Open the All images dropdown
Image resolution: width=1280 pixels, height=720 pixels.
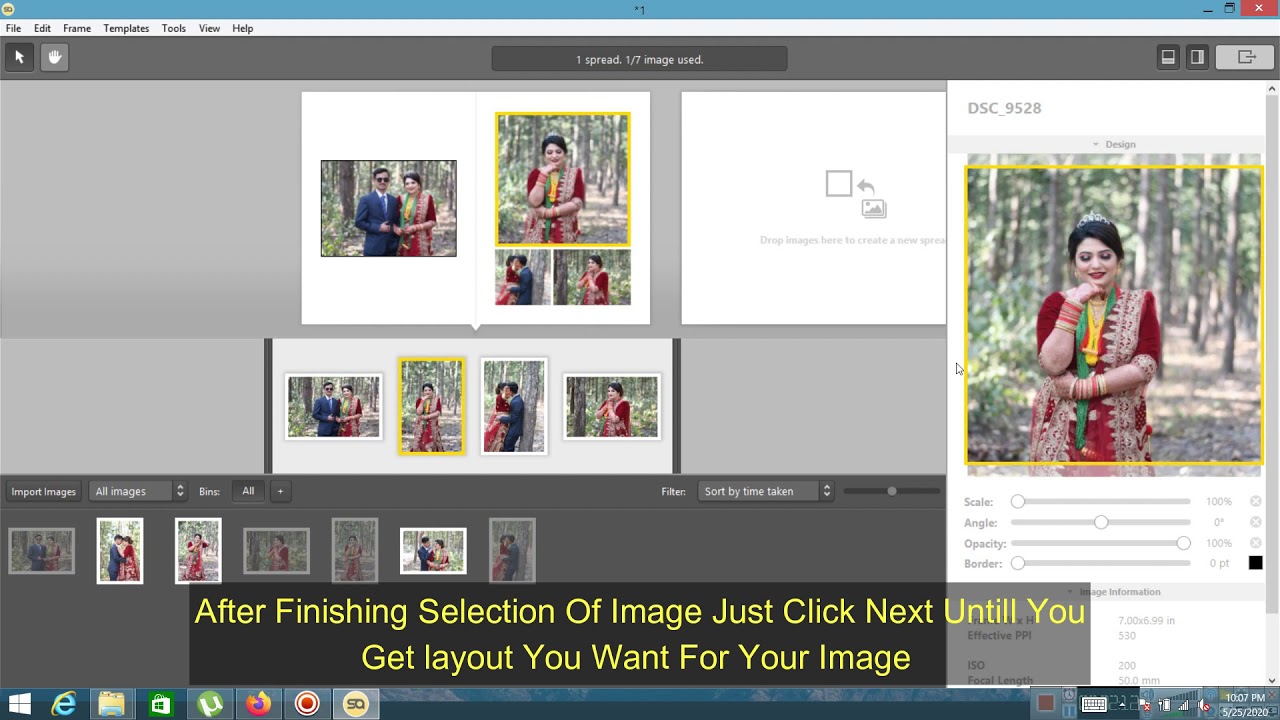[x=138, y=491]
